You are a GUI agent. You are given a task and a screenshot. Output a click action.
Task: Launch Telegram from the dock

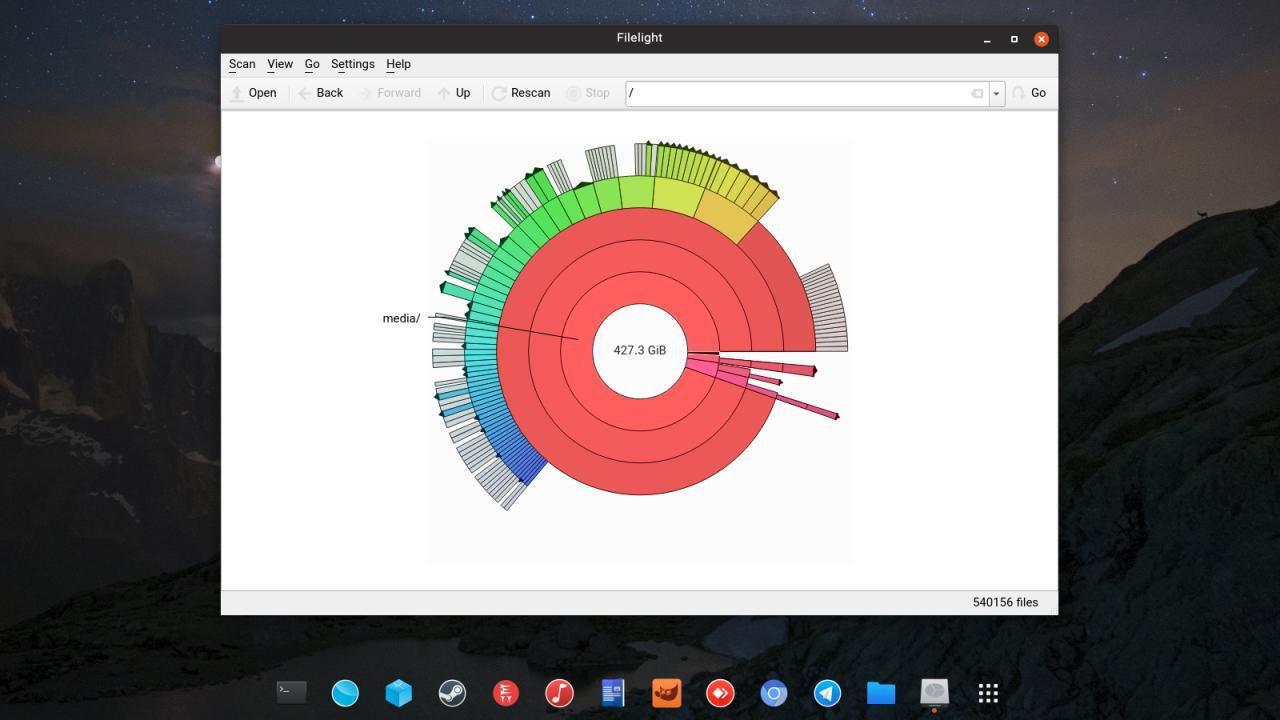[827, 692]
